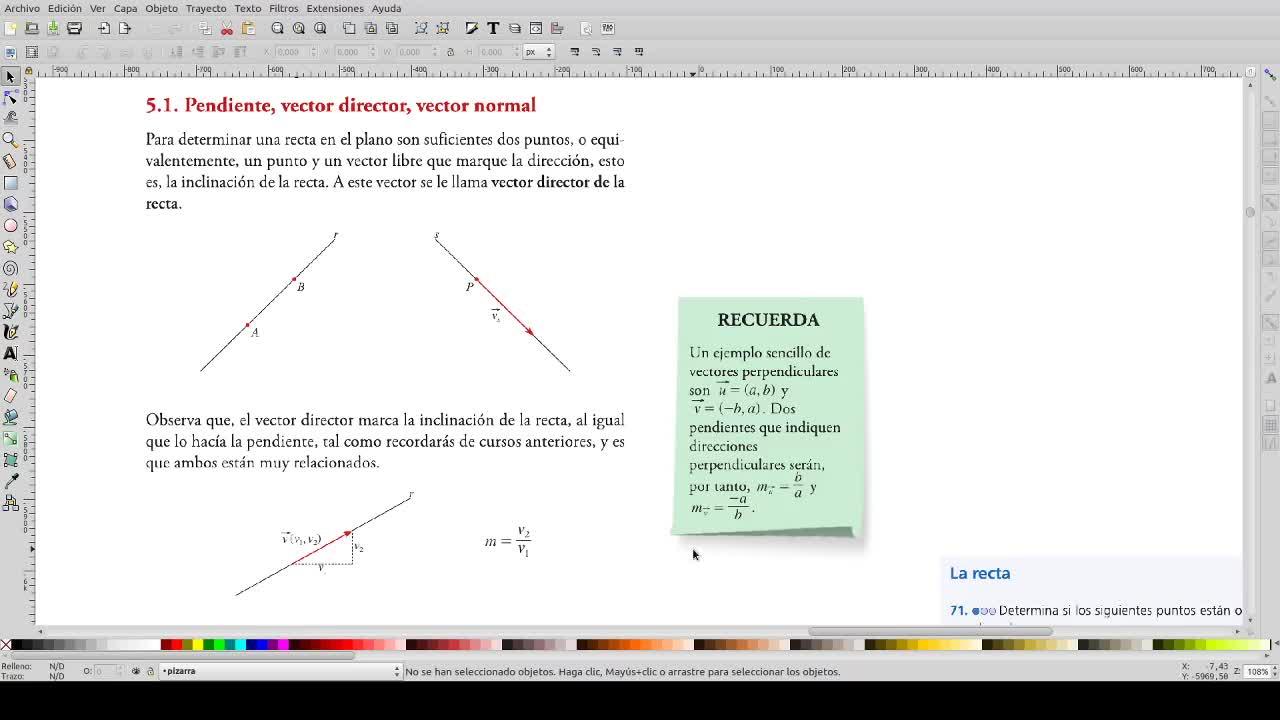Toggle scaling of rounded rectangle corners

pos(596,52)
